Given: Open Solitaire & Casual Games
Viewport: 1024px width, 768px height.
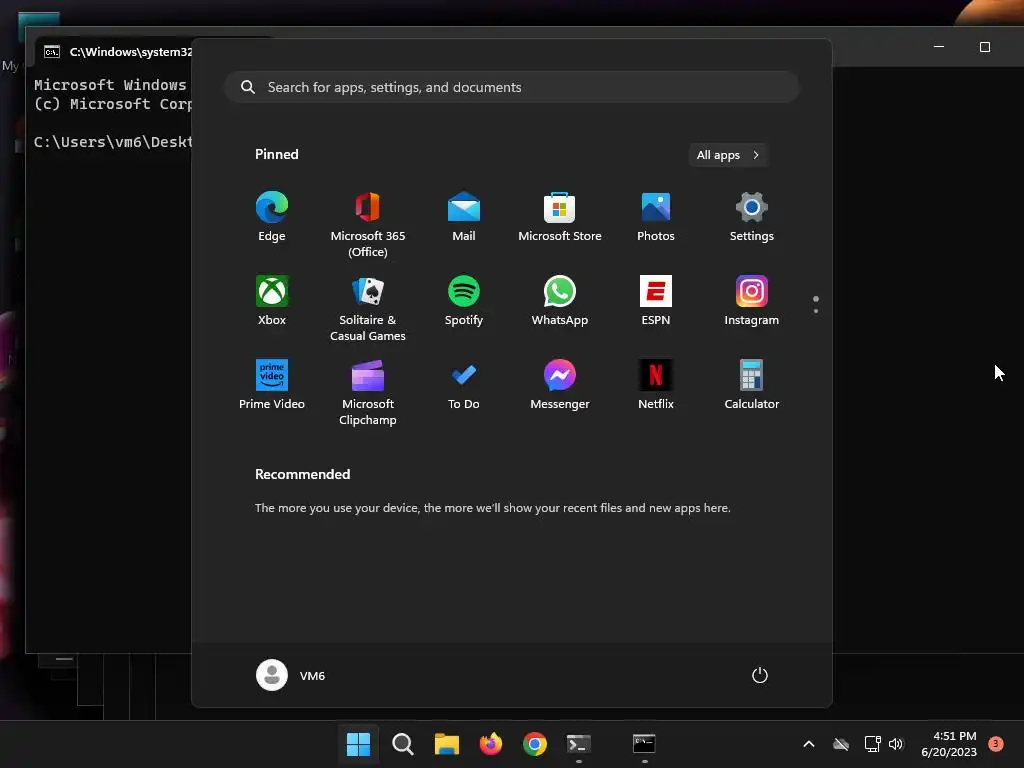Looking at the screenshot, I should click(368, 309).
